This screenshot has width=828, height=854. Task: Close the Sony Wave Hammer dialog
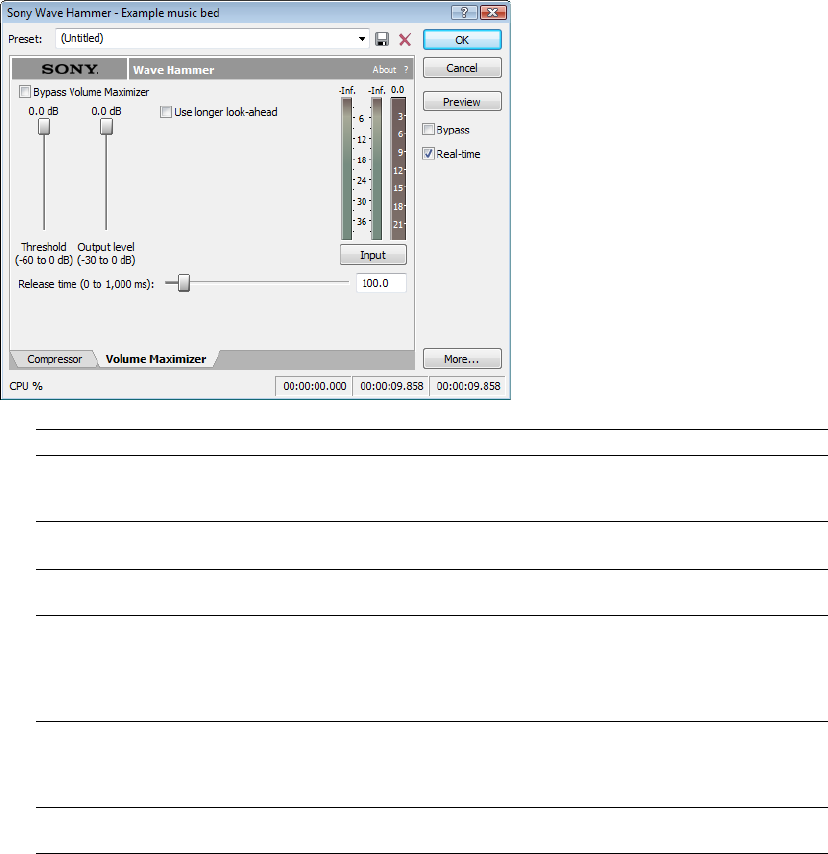pos(493,13)
